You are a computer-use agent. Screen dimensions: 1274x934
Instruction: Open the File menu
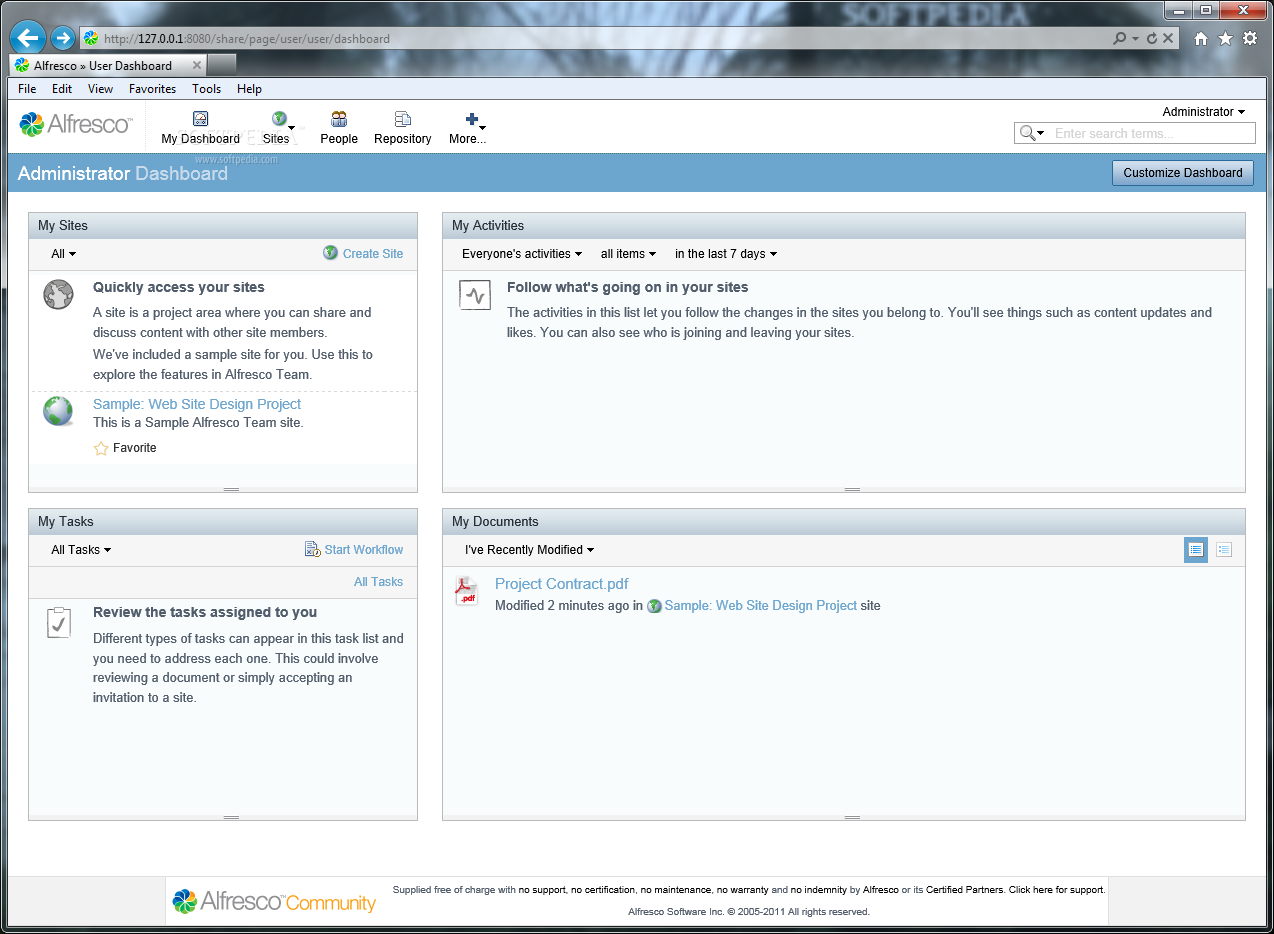tap(27, 89)
